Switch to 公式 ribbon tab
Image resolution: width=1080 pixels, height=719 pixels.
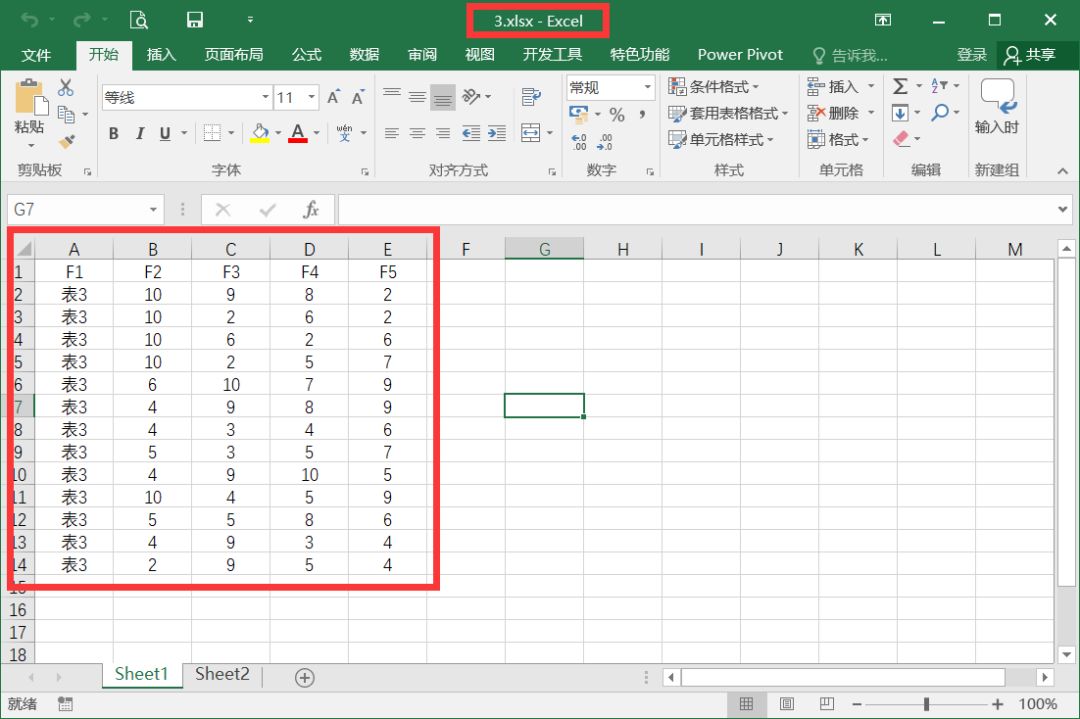(x=307, y=55)
